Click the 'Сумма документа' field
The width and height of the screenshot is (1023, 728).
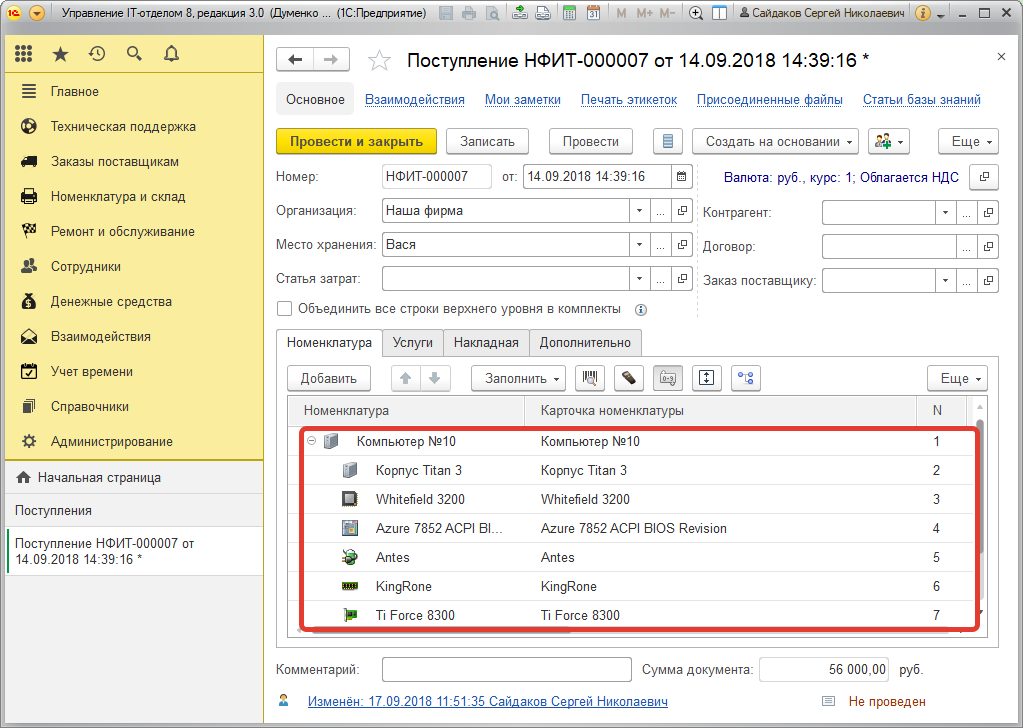coord(824,669)
